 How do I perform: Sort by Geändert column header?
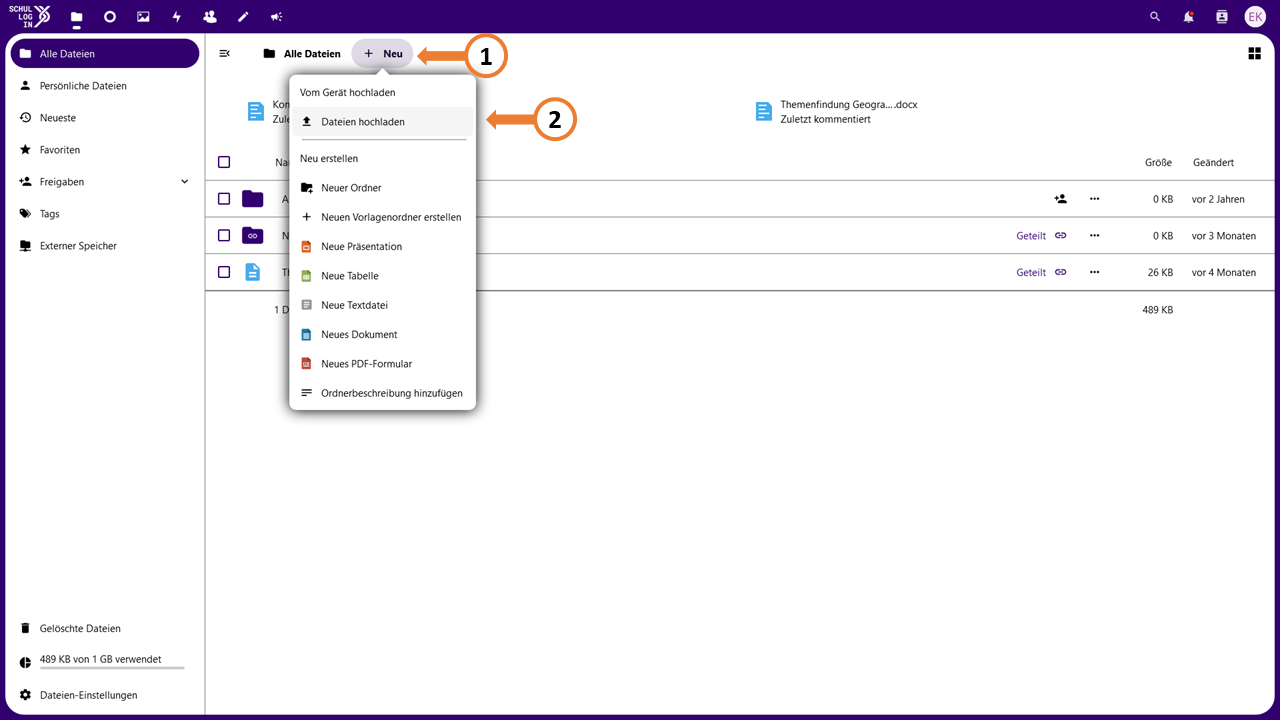tap(1213, 162)
